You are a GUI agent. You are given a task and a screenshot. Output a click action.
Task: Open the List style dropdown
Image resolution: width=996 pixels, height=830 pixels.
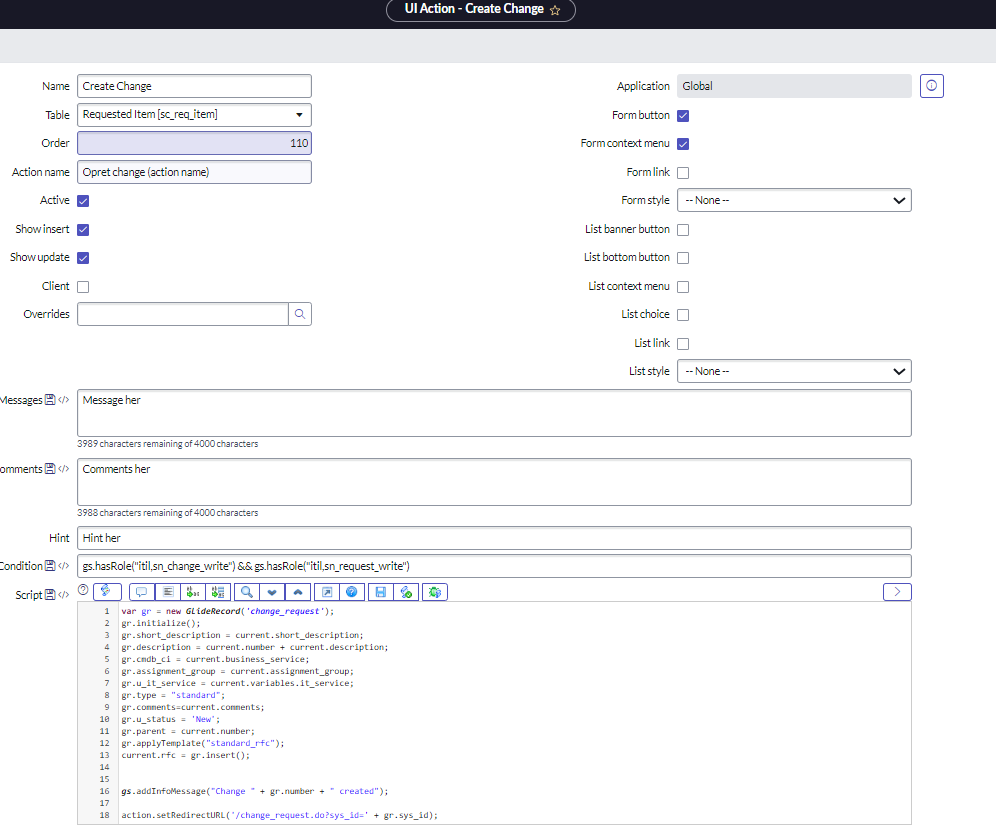[794, 371]
